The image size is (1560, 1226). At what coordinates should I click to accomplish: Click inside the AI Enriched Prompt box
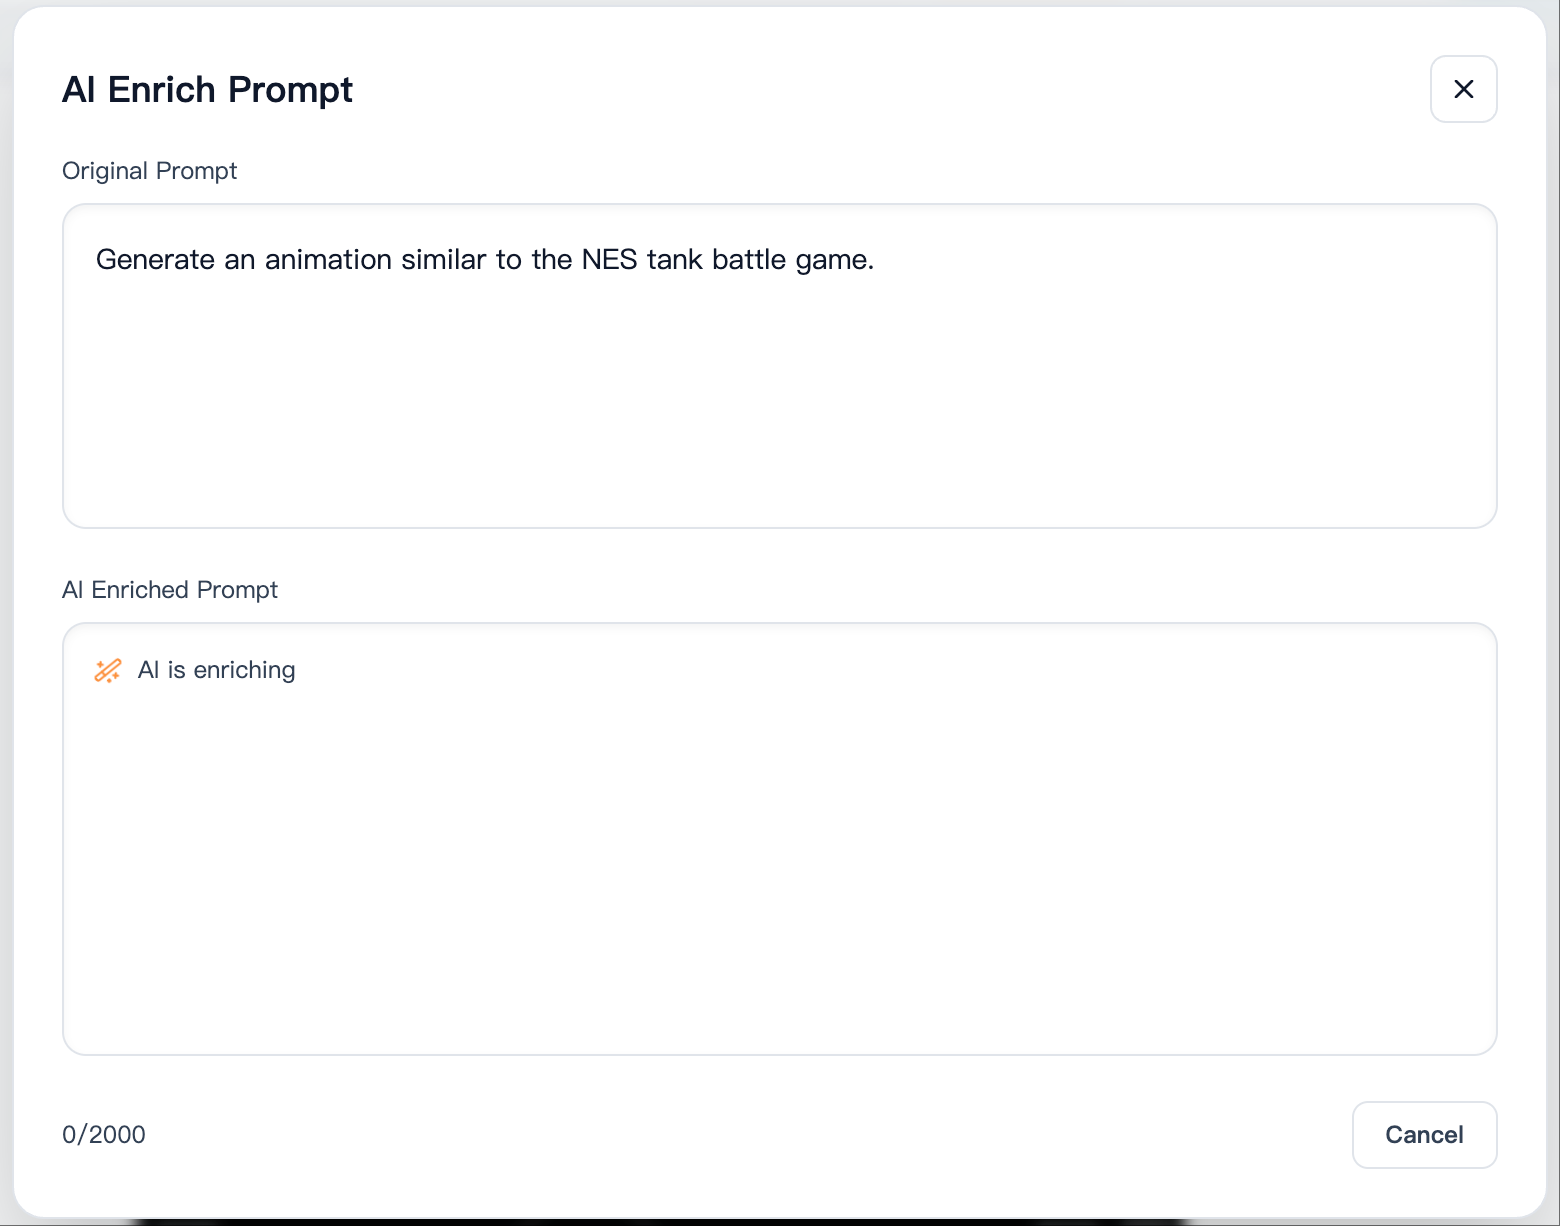779,860
